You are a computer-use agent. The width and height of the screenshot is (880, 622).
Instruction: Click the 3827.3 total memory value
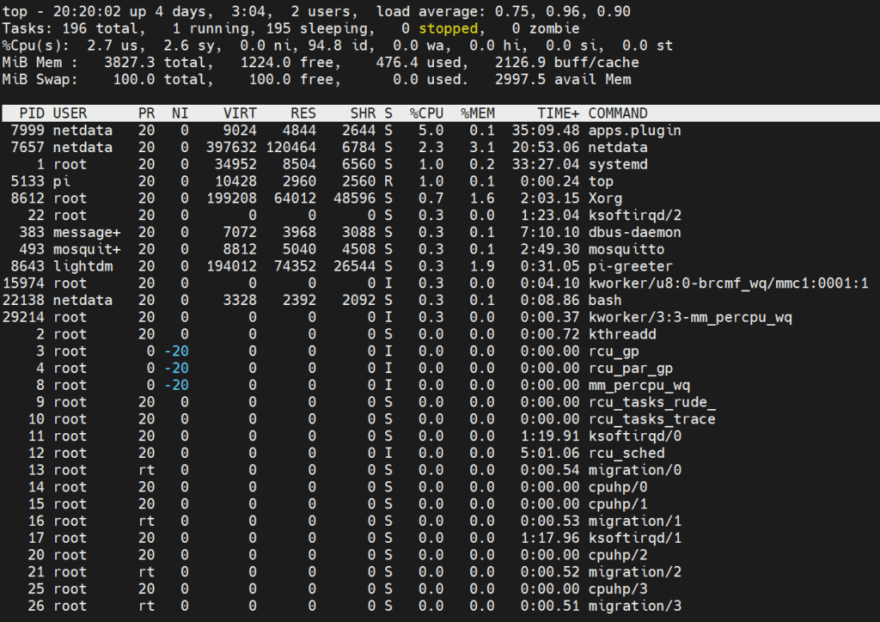click(130, 62)
